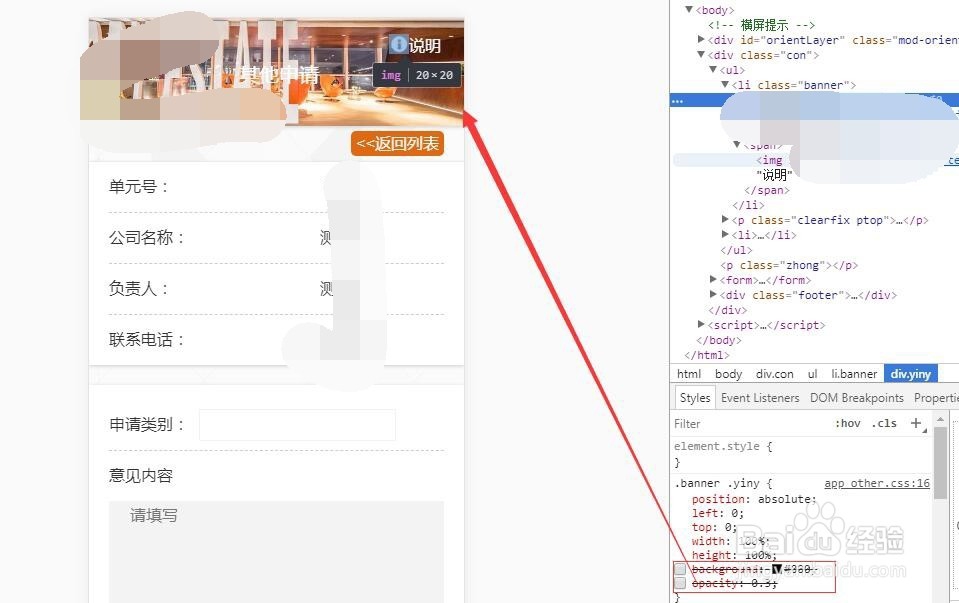This screenshot has width=959, height=603.
Task: Open the .cls class editor icon
Action: pos(884,423)
